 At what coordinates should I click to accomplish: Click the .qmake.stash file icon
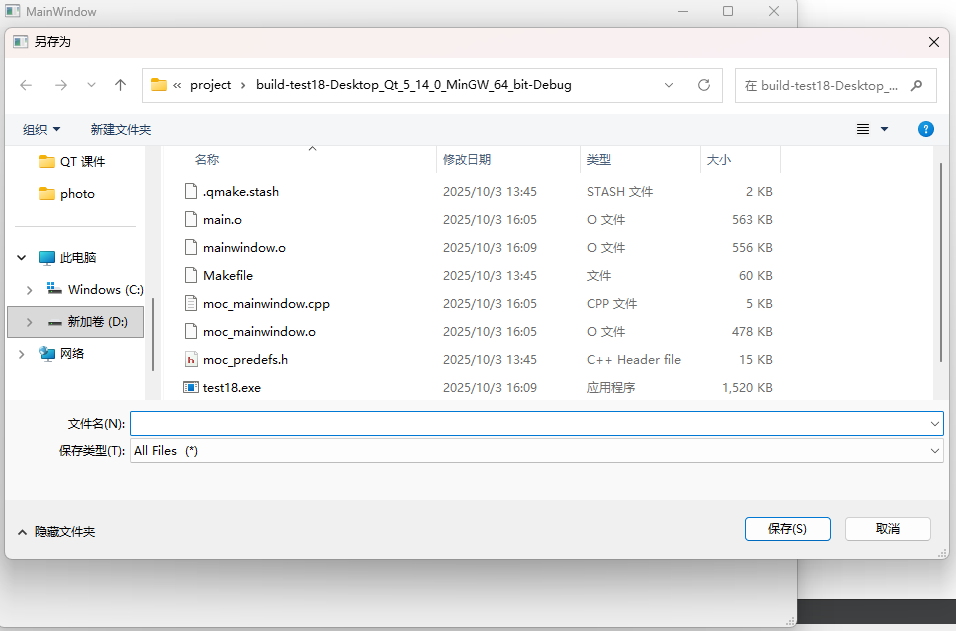tap(191, 191)
